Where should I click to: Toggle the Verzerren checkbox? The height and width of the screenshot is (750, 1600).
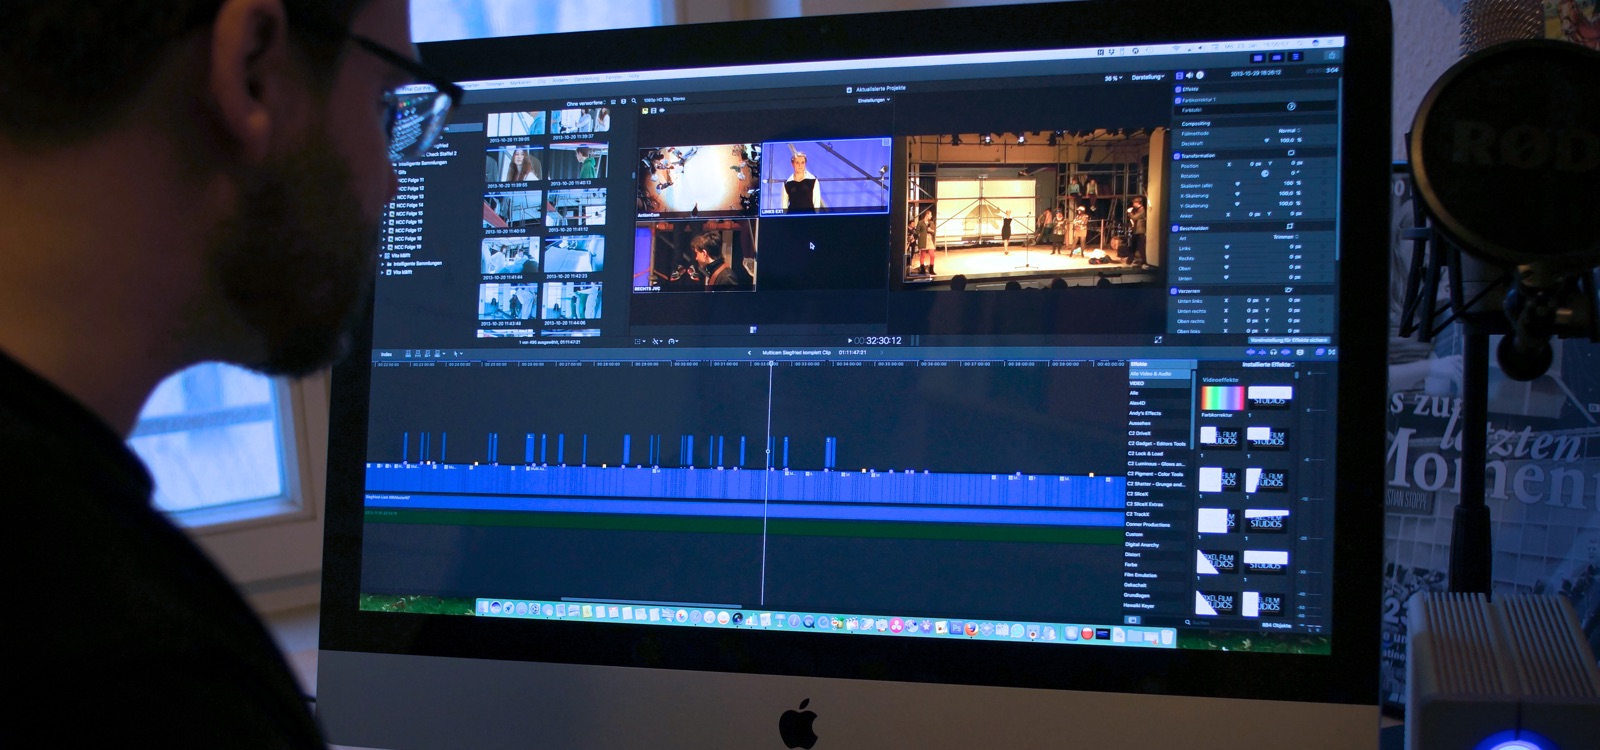point(1173,291)
